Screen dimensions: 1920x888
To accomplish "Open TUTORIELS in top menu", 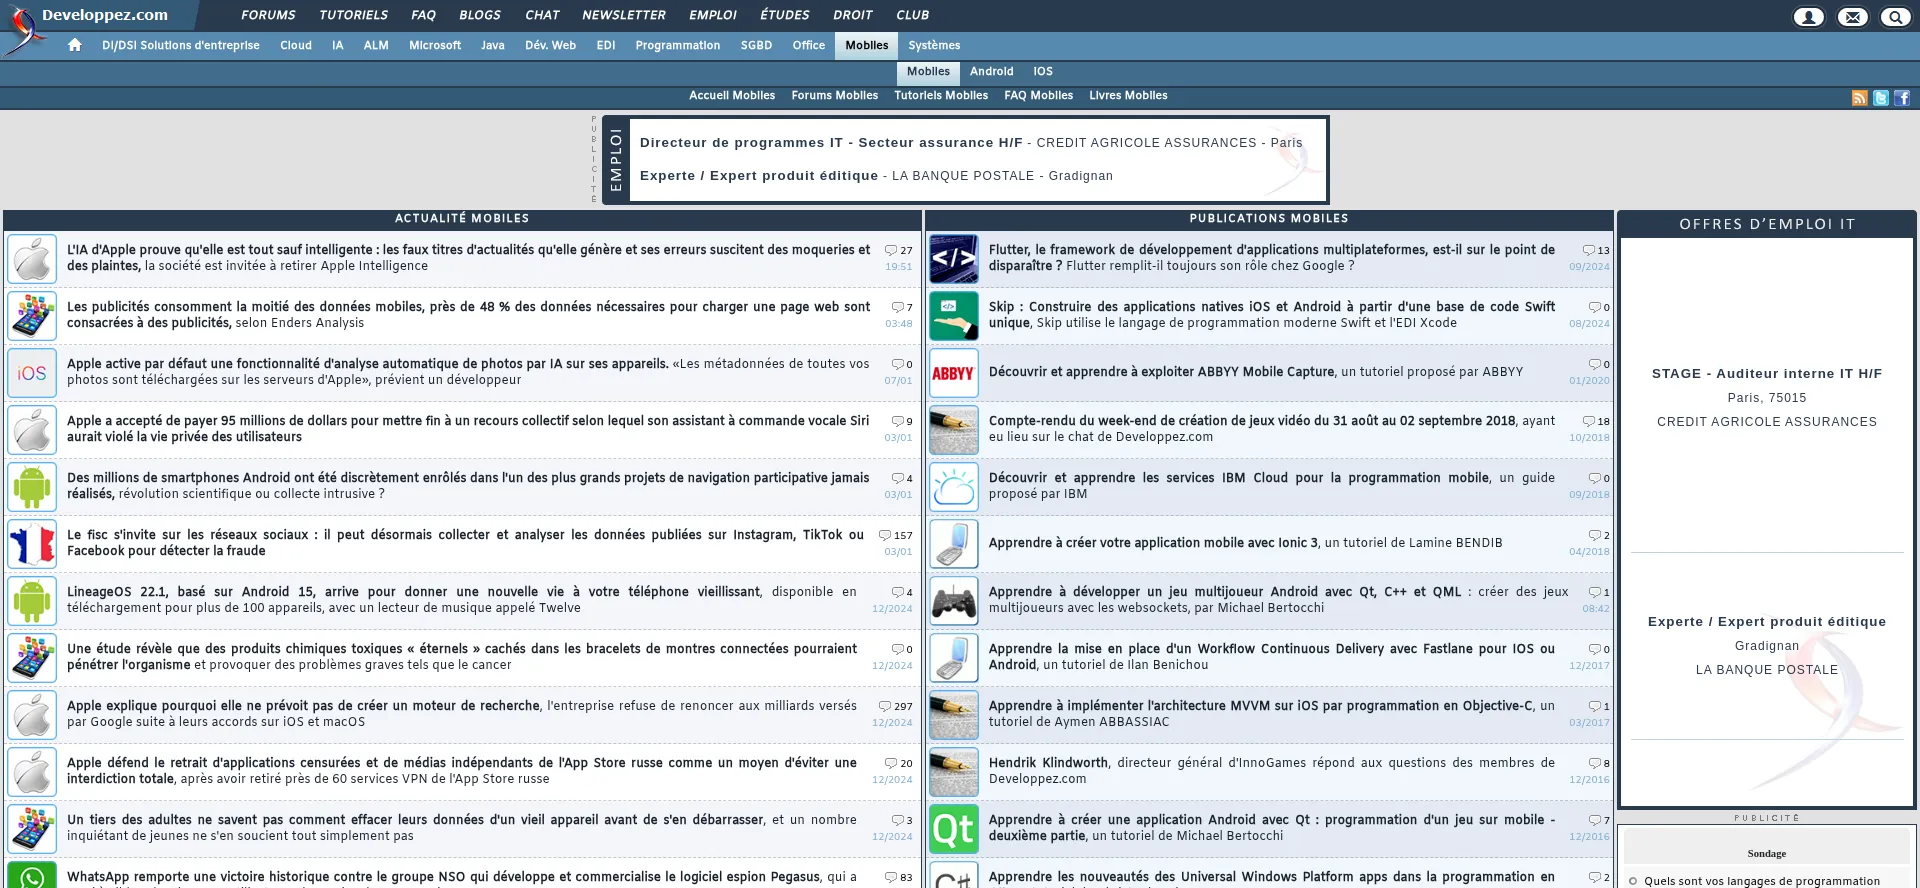I will point(353,15).
